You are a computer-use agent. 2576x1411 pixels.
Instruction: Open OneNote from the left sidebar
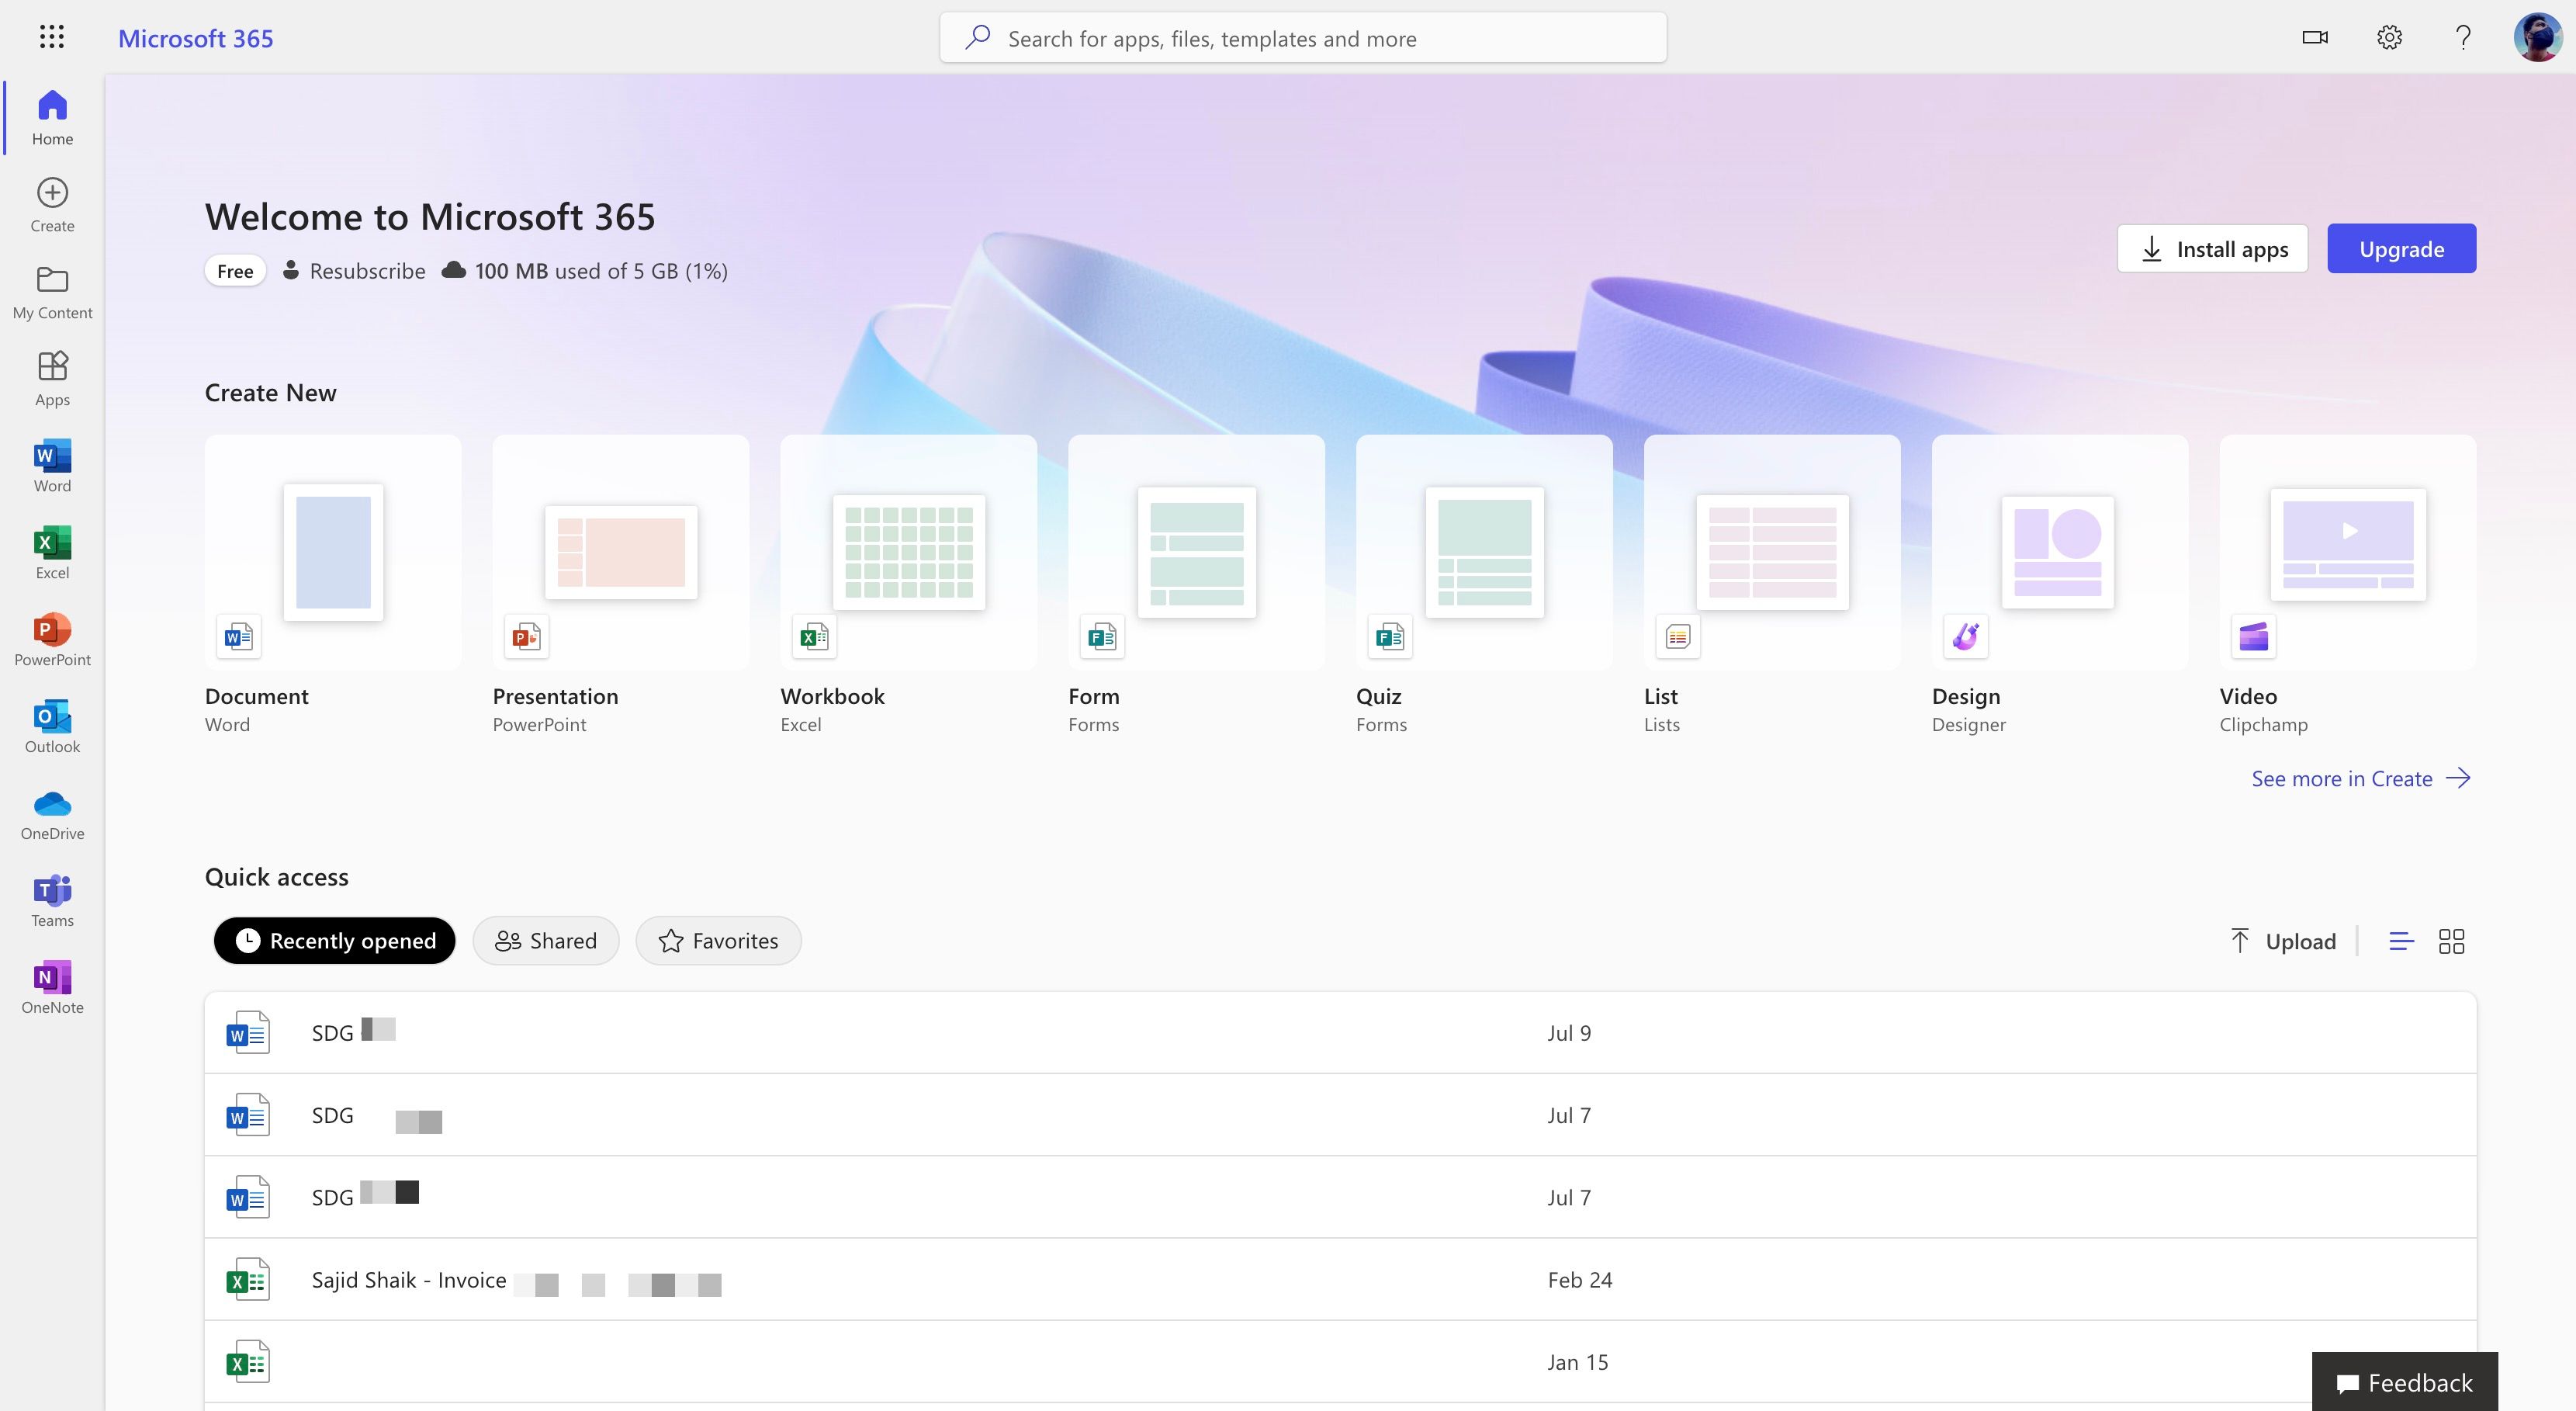tap(52, 986)
